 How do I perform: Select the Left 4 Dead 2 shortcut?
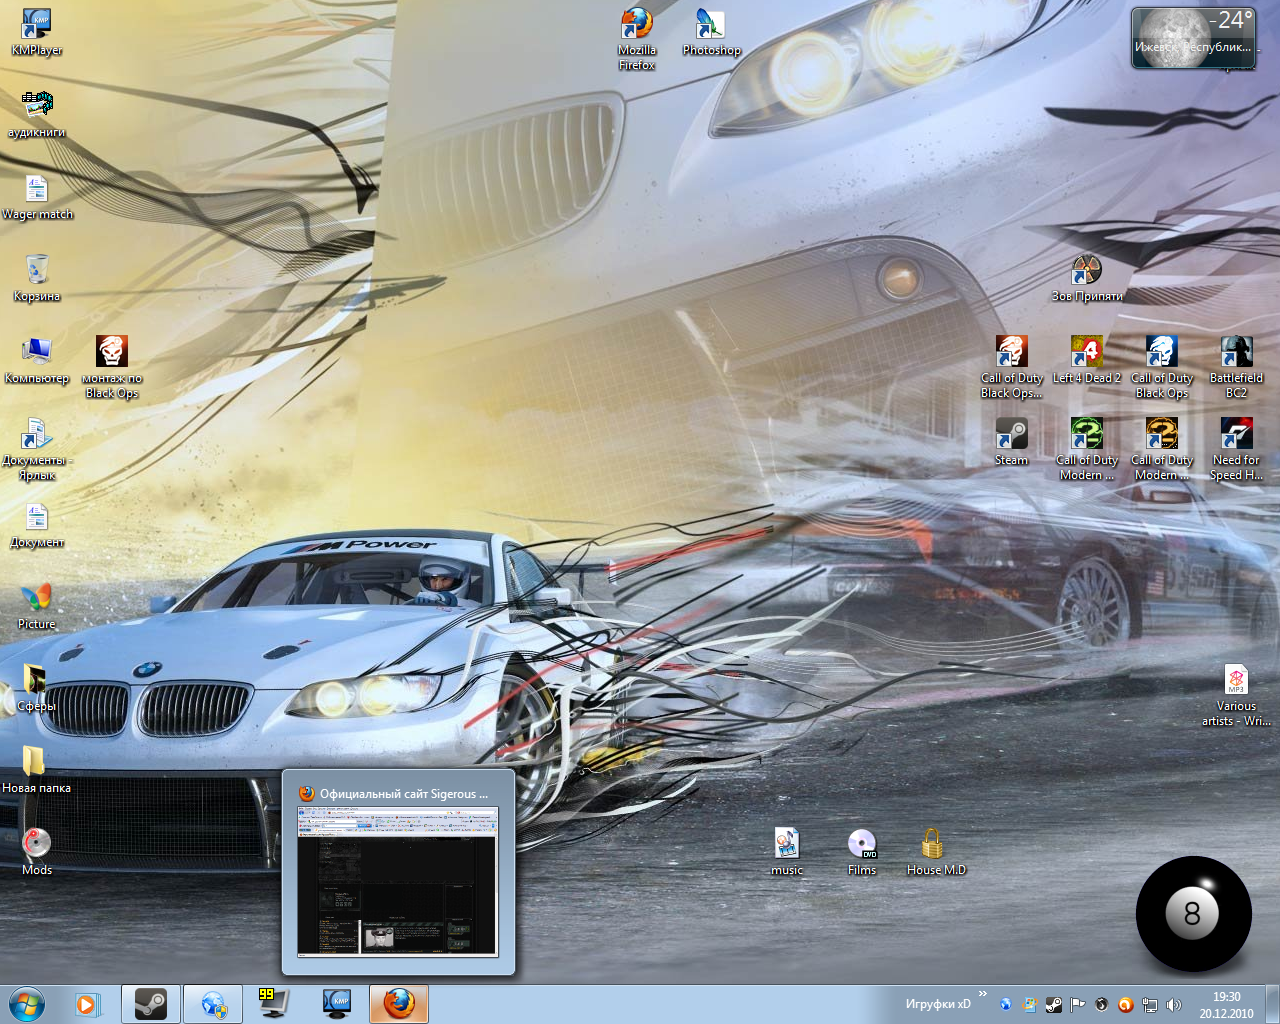pyautogui.click(x=1087, y=359)
